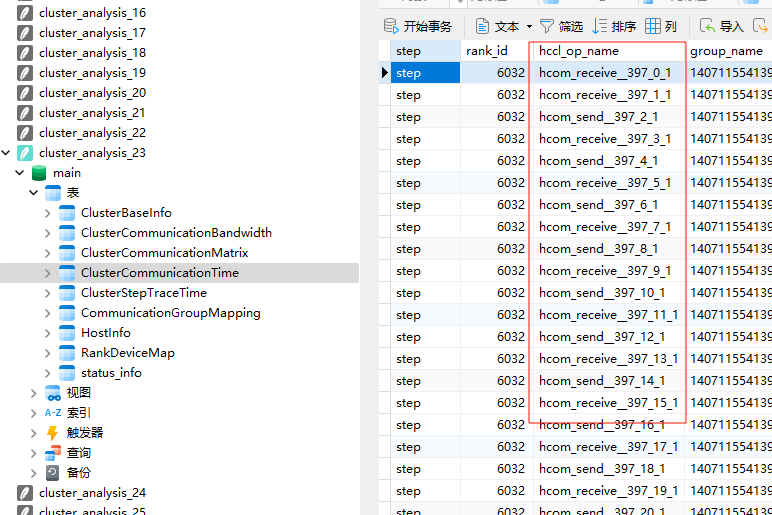
Task: Expand the 索引 indexes folder
Action: click(x=33, y=413)
